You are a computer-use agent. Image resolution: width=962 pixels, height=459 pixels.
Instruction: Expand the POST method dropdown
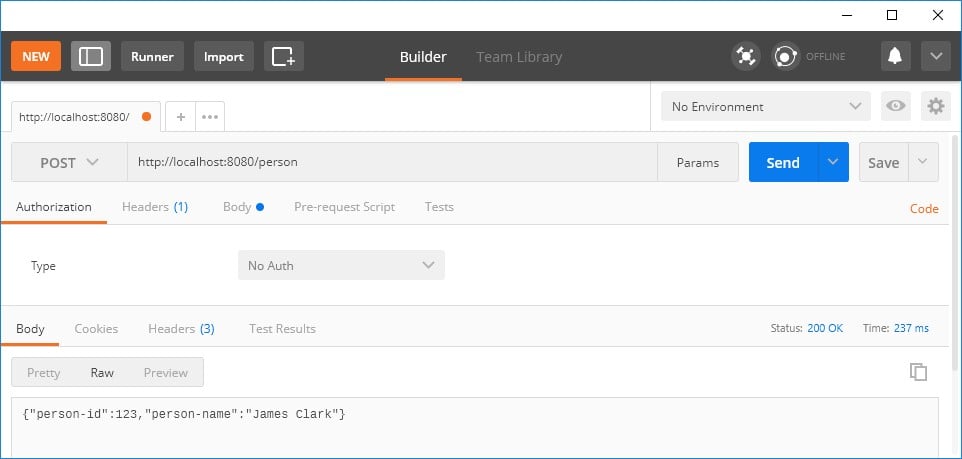pos(69,163)
